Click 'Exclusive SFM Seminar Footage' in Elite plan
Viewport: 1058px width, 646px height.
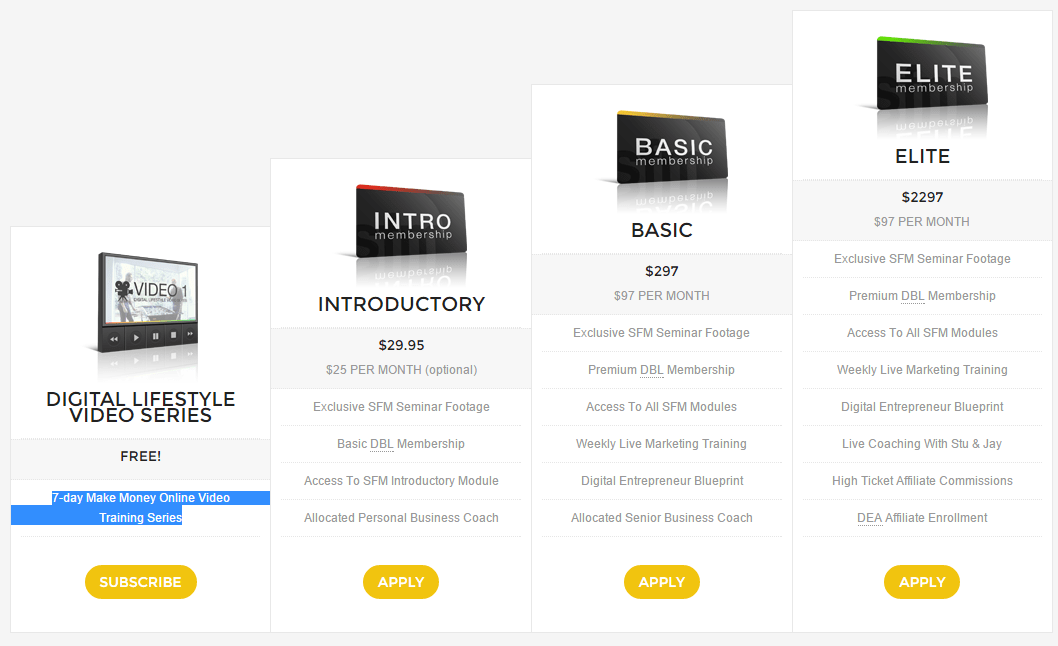click(922, 259)
